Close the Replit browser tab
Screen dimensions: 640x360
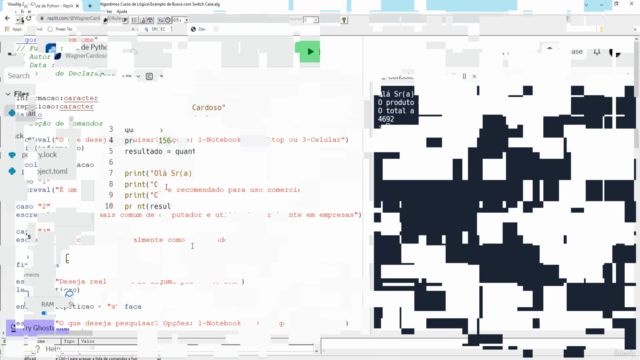pyautogui.click(x=77, y=6)
